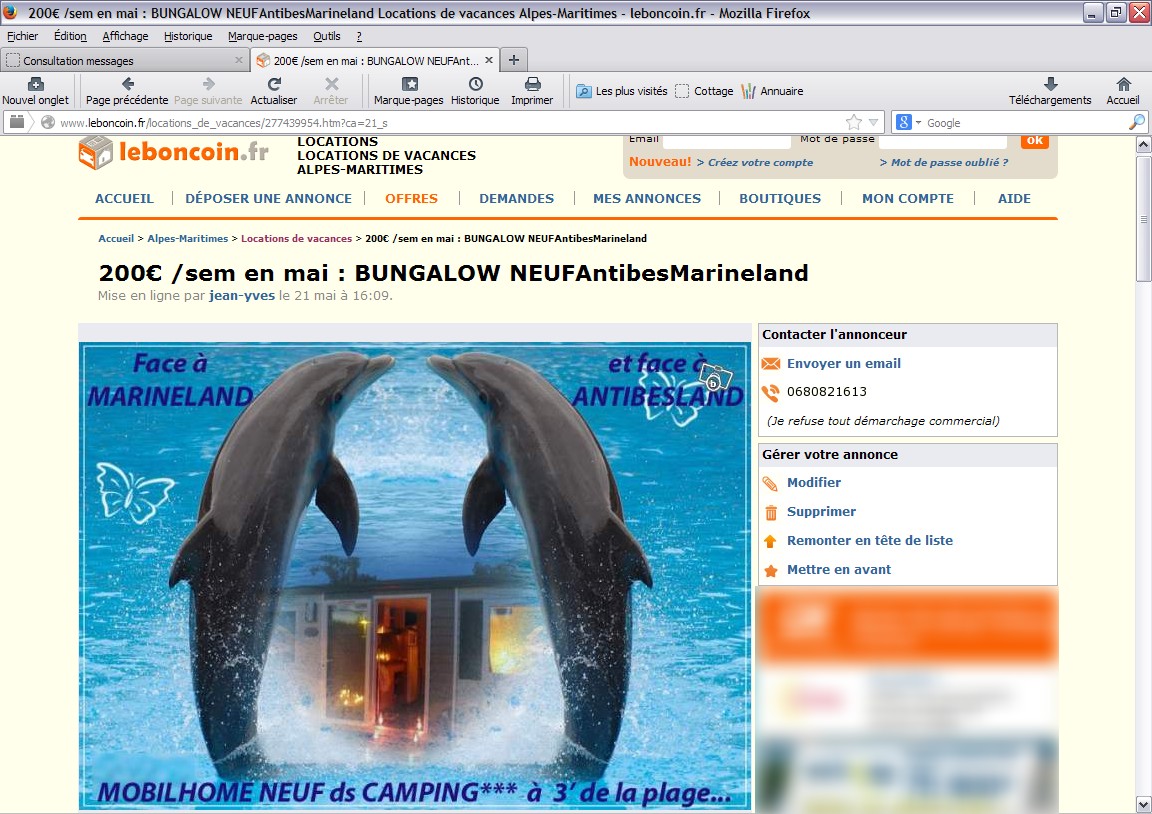Viewport: 1152px width, 814px height.
Task: Click the Email login field
Action: [727, 141]
